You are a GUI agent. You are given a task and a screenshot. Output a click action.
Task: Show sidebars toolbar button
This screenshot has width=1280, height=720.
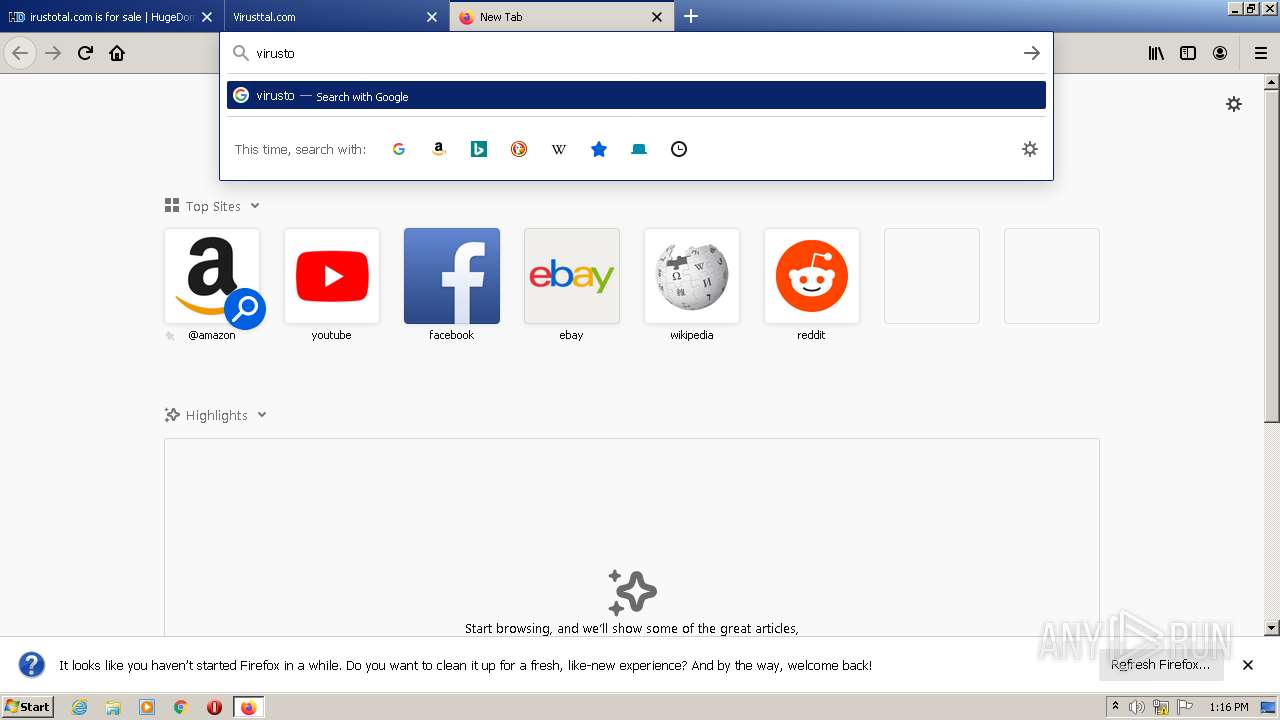tap(1188, 53)
